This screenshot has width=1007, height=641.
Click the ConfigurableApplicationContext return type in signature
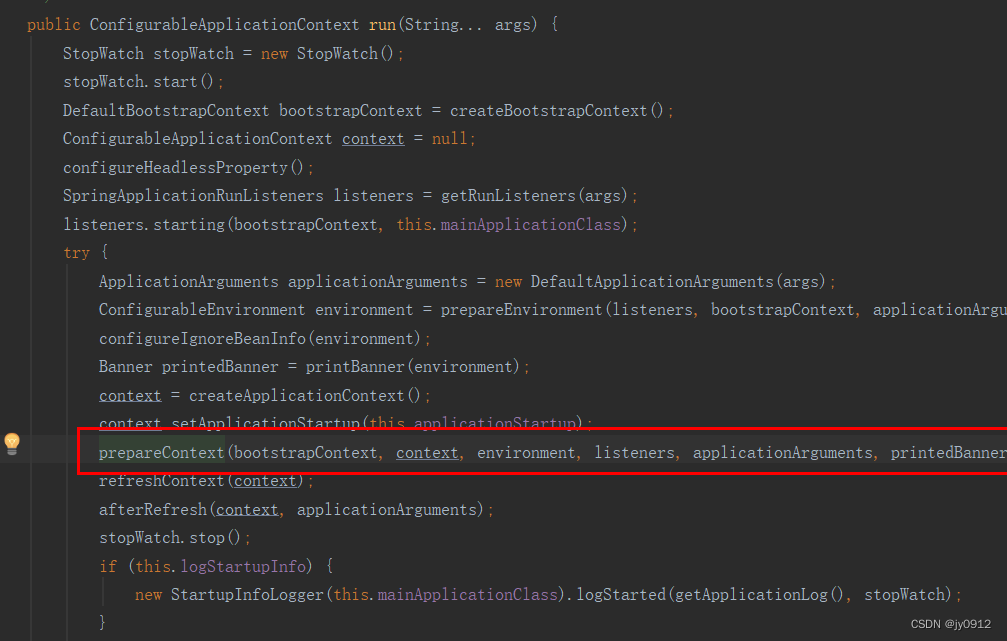(224, 25)
